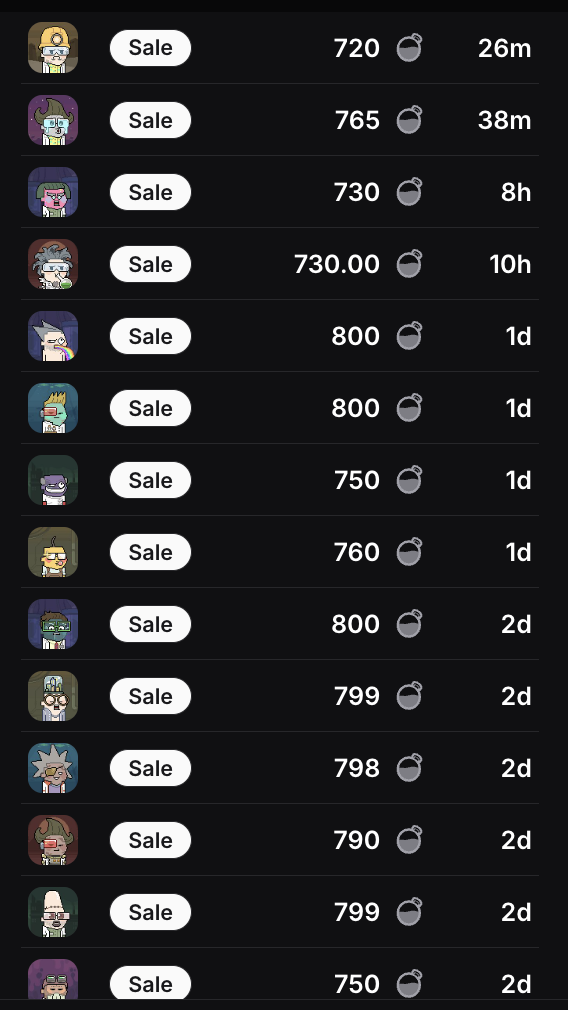This screenshot has height=1010, width=568.
Task: Click the flask currency icon beside 720
Action: [x=409, y=48]
